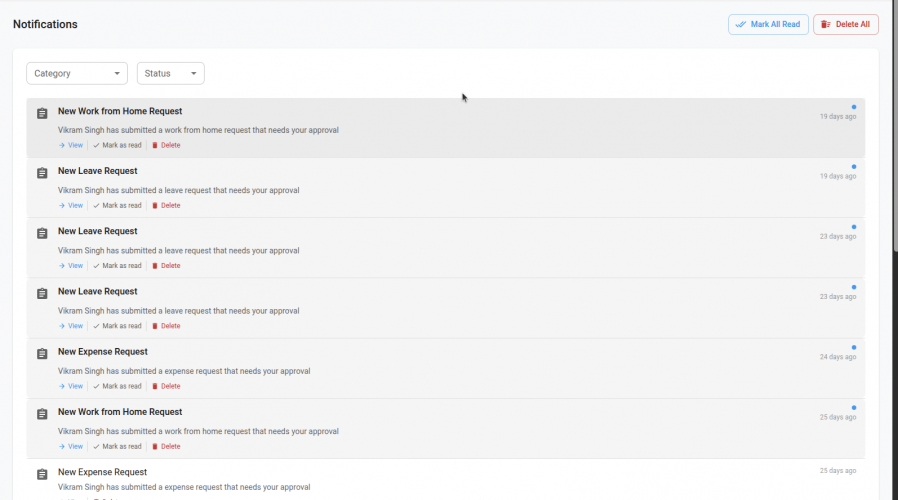Click clipboard icon of 19-days-ago Work from Home request
The height and width of the screenshot is (500, 898).
(42, 113)
